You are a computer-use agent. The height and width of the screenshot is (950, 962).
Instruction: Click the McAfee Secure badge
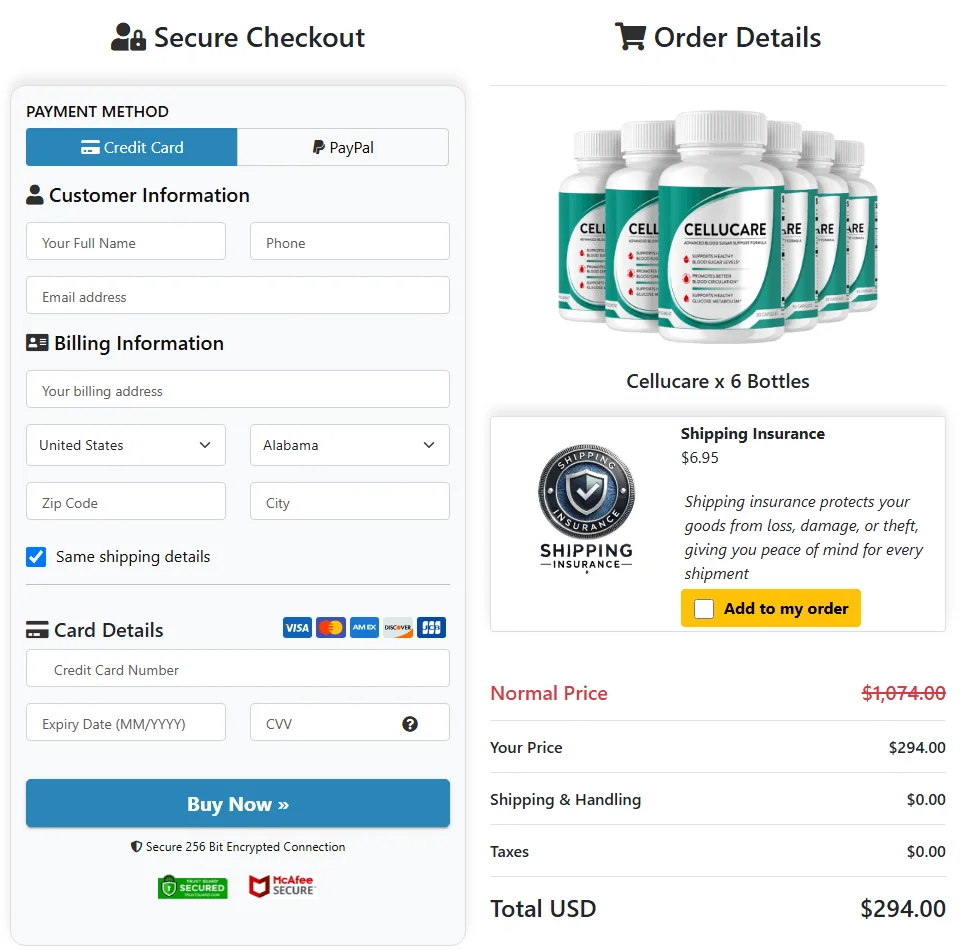tap(282, 886)
